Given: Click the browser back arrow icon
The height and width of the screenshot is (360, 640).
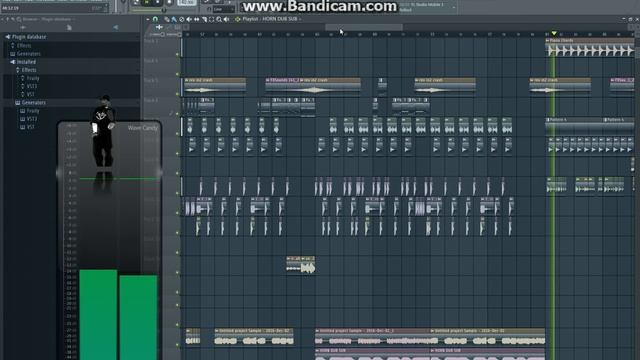Looking at the screenshot, I should [2, 19].
